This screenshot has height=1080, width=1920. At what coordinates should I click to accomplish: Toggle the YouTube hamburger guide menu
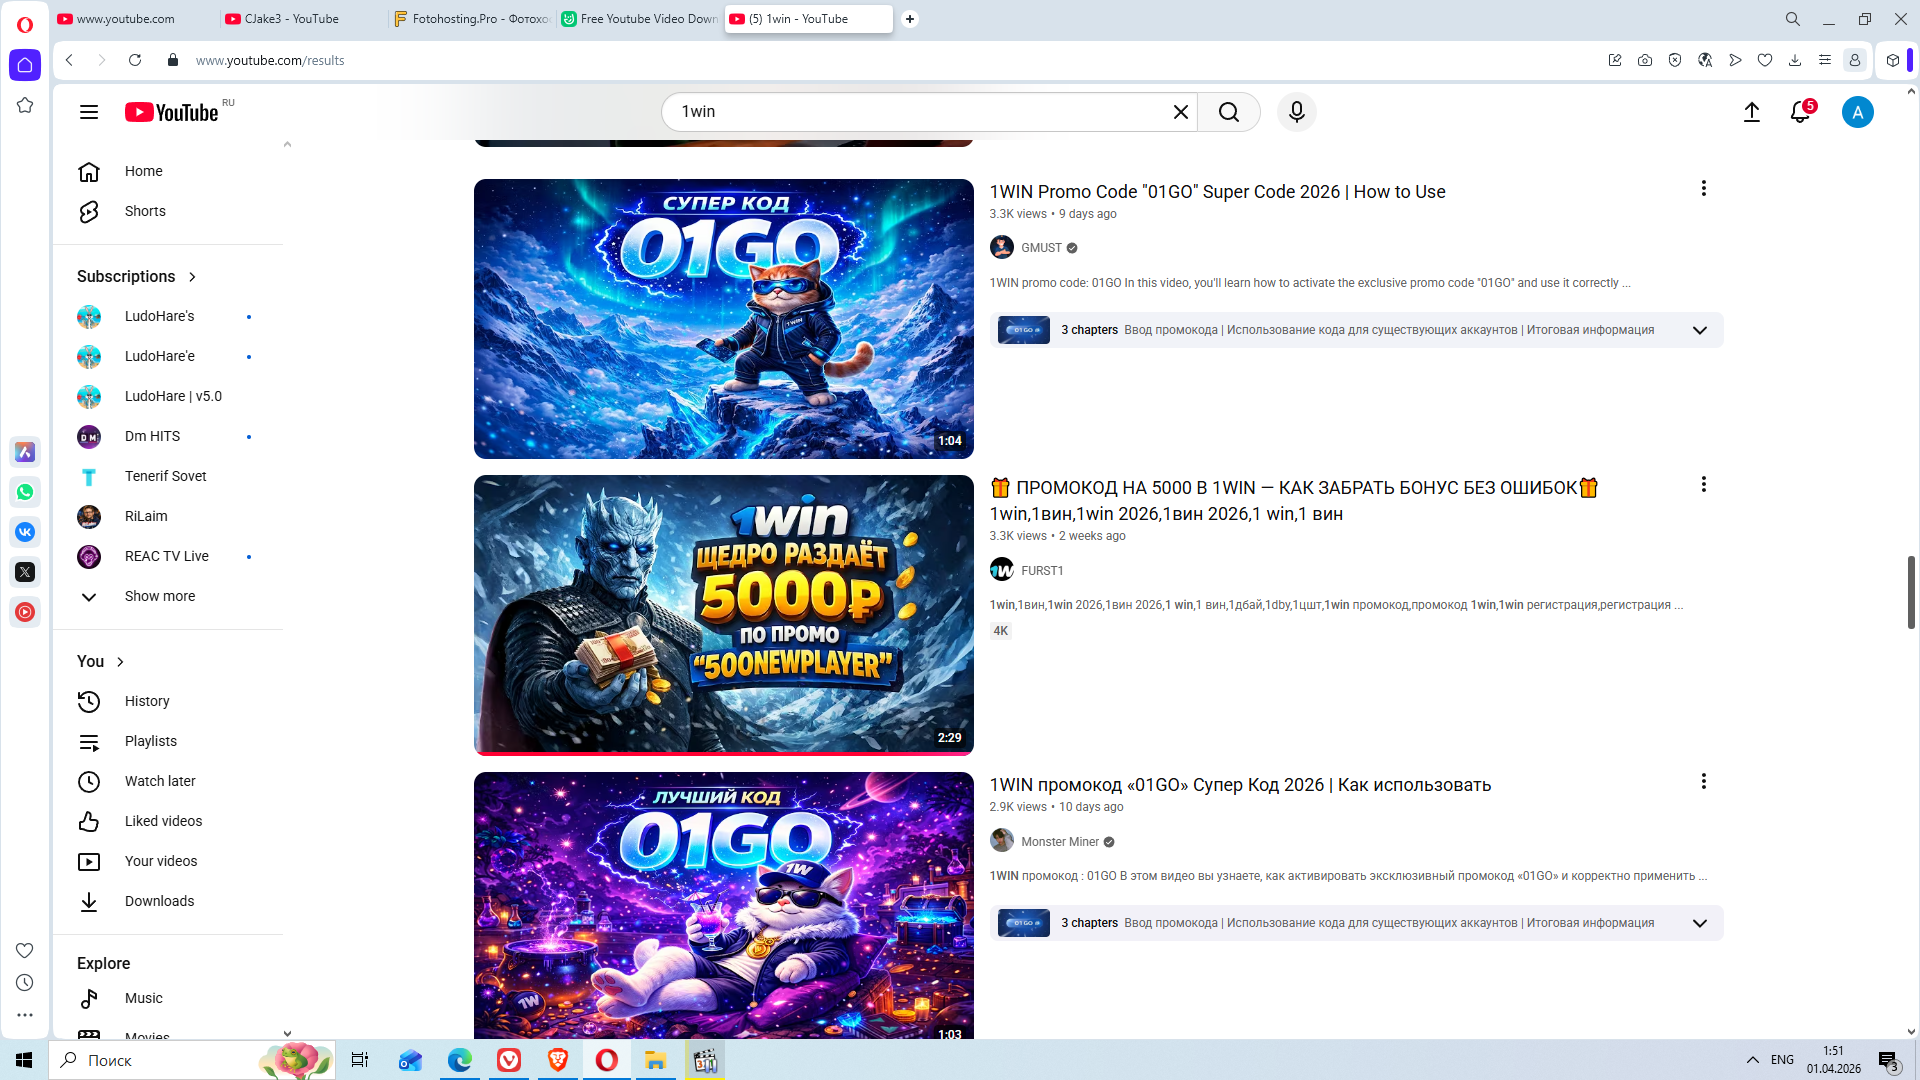pyautogui.click(x=89, y=112)
